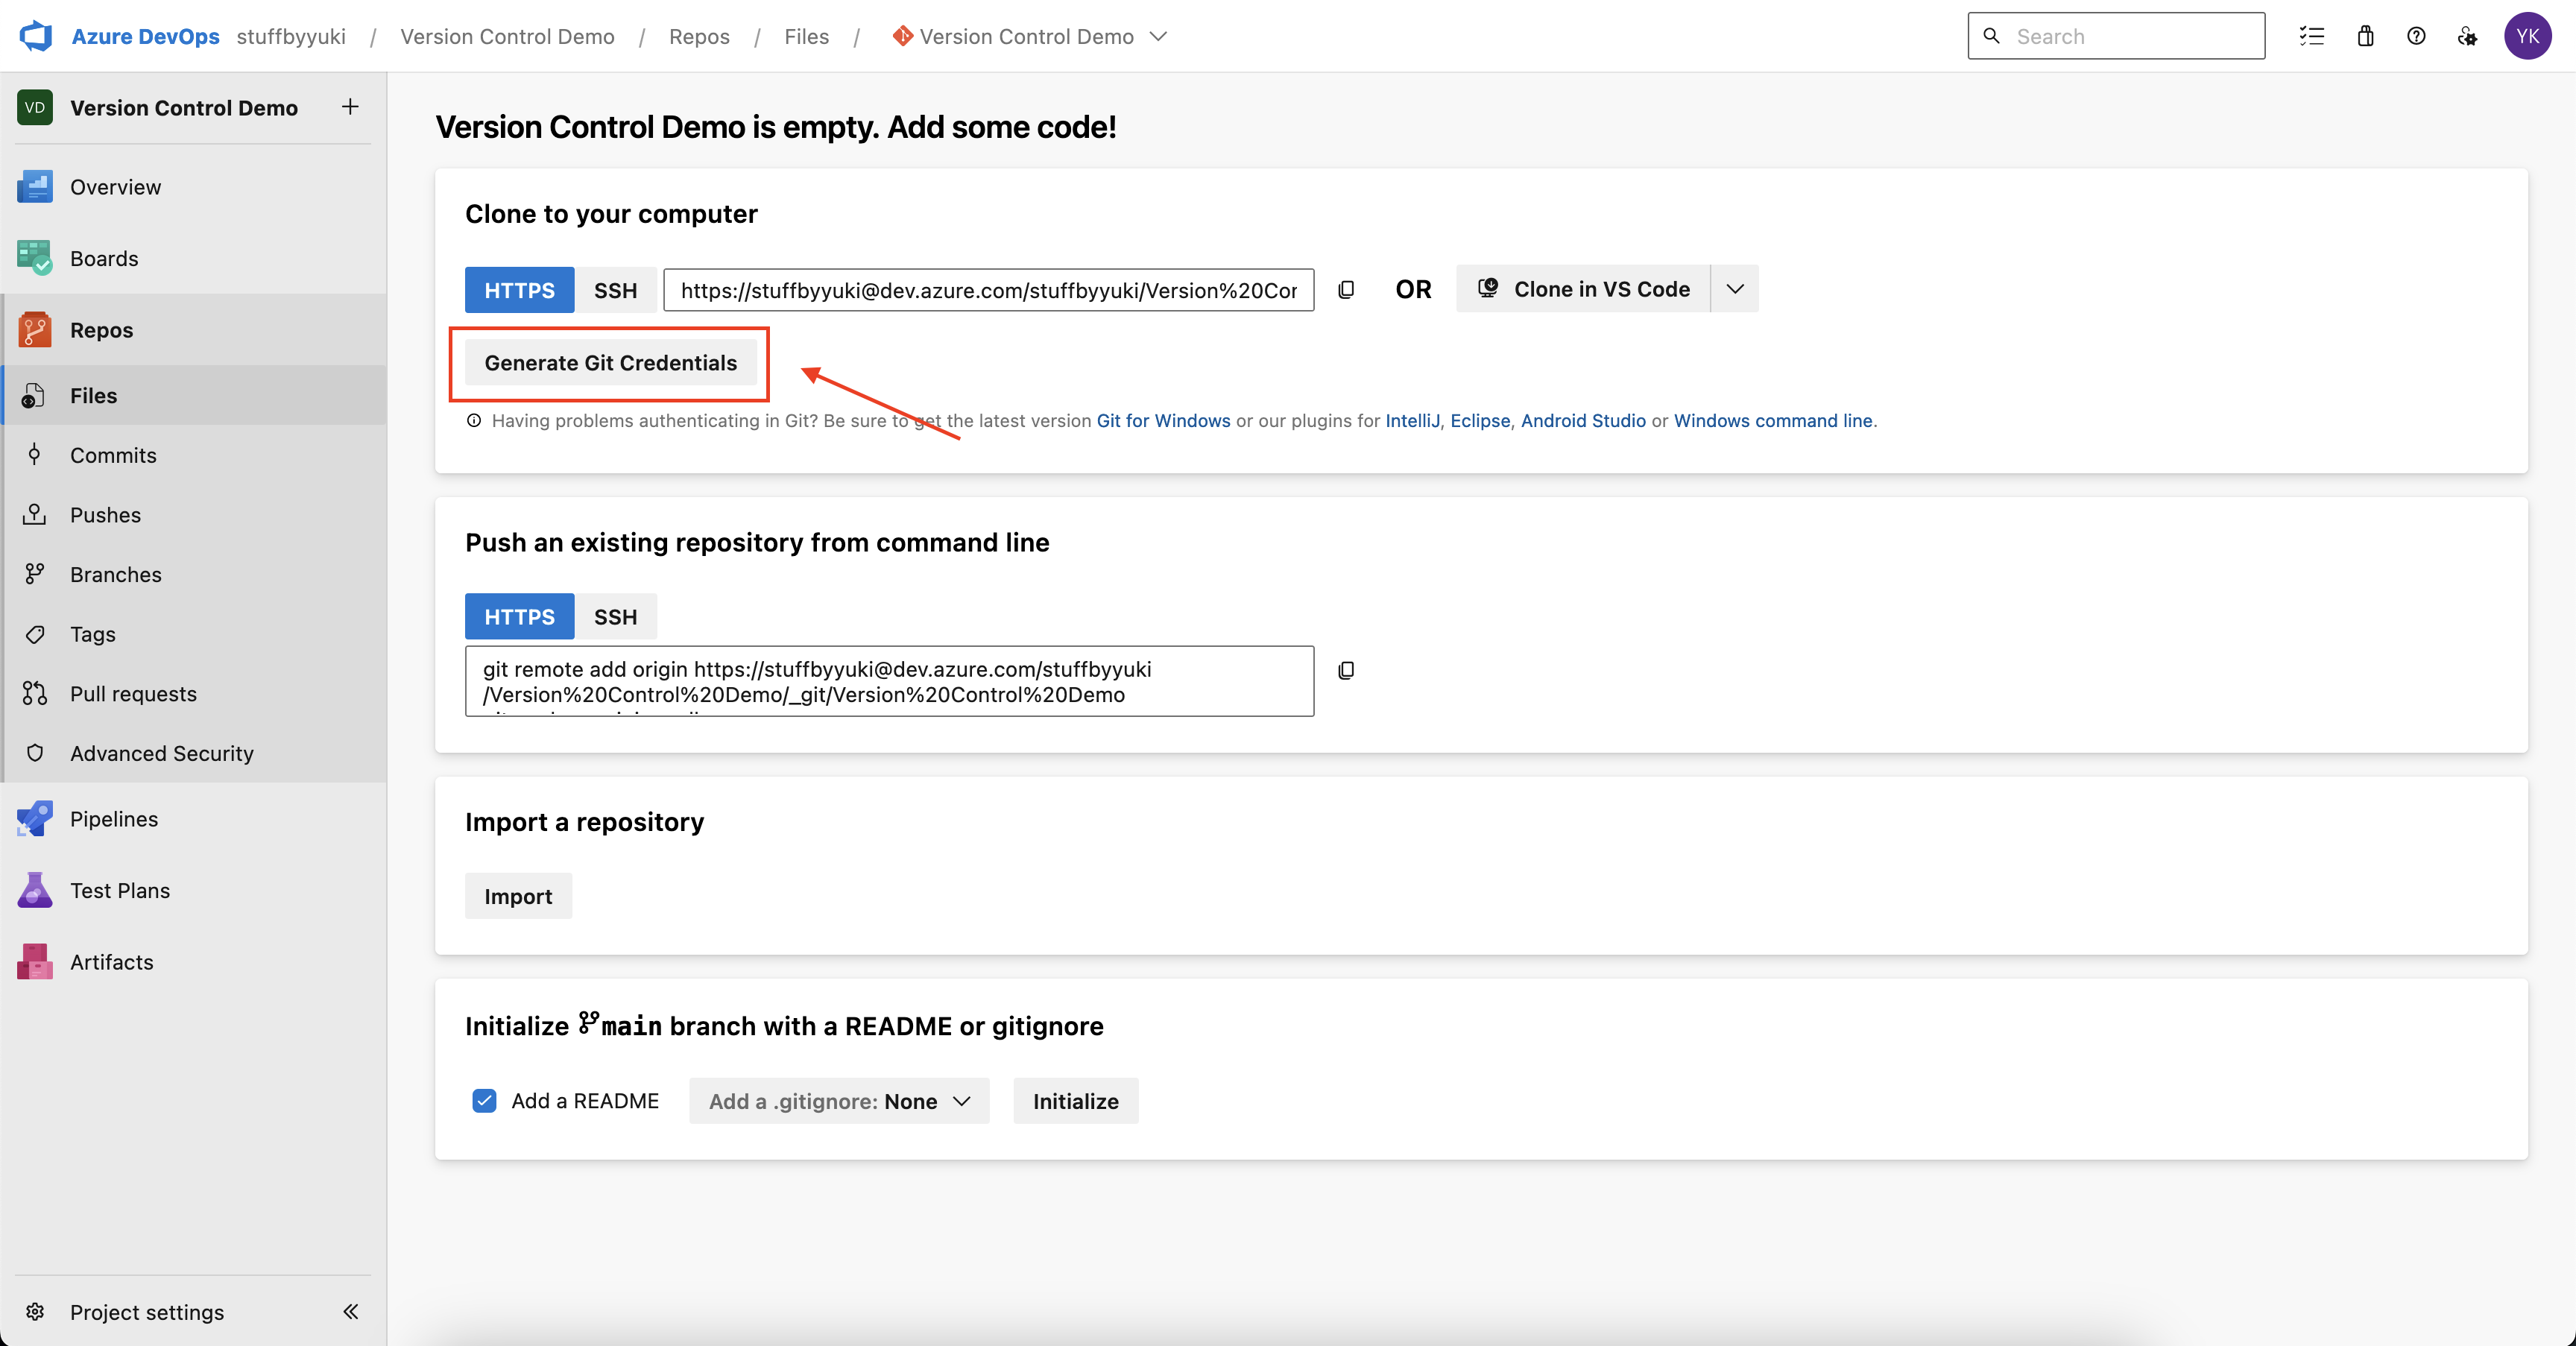Select SSH tab under Push an existing repository
Image resolution: width=2576 pixels, height=1346 pixels.
[x=615, y=617]
